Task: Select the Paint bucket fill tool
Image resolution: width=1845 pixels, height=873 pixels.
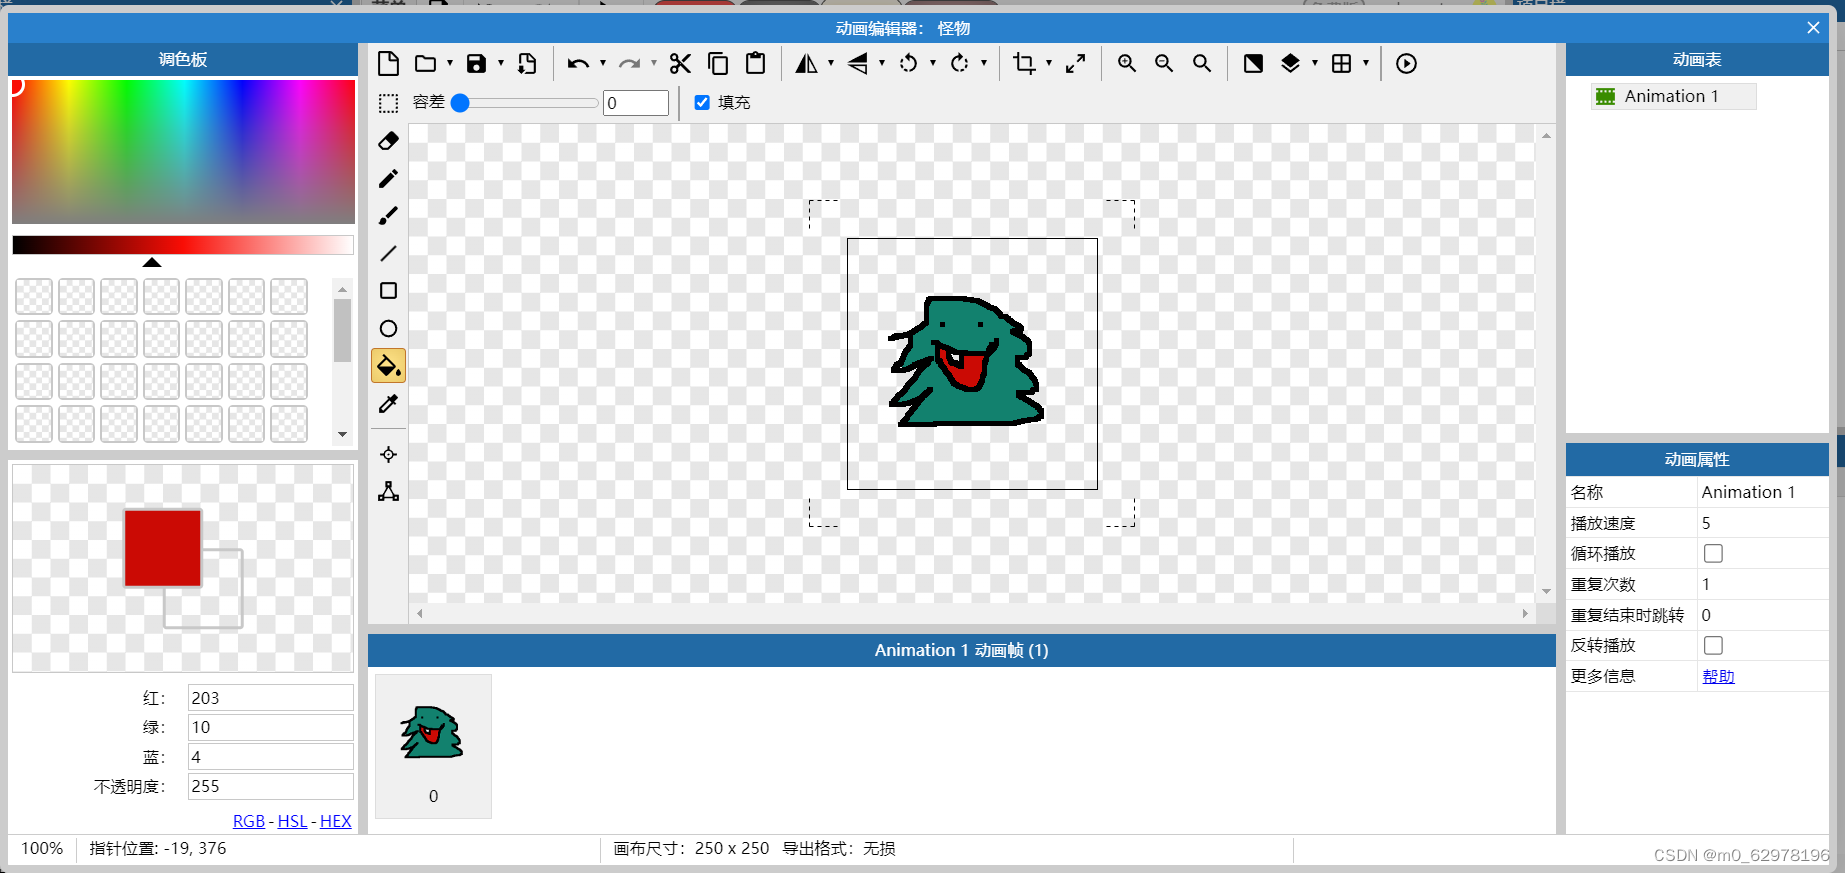Action: [x=389, y=366]
